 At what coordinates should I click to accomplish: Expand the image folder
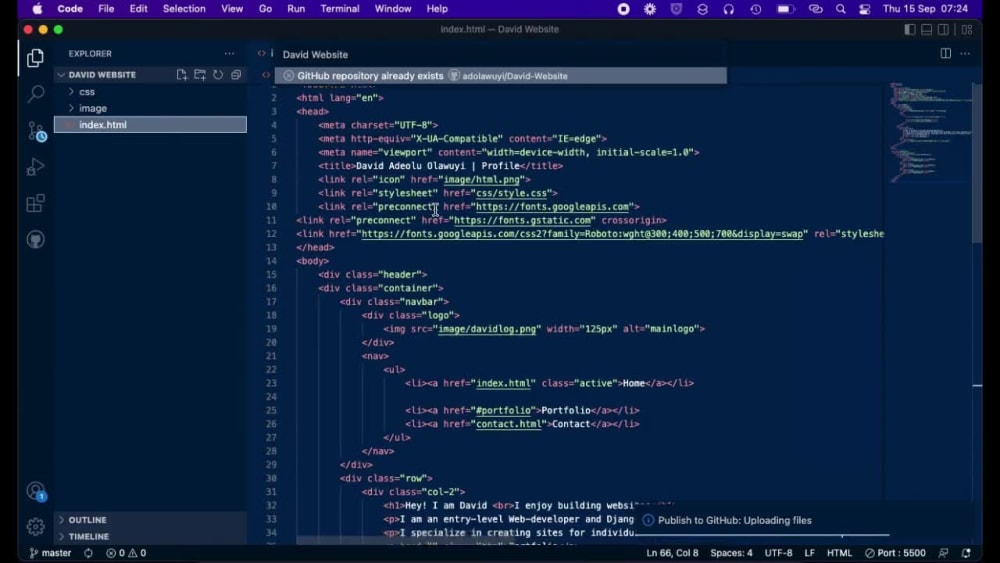pos(151,108)
